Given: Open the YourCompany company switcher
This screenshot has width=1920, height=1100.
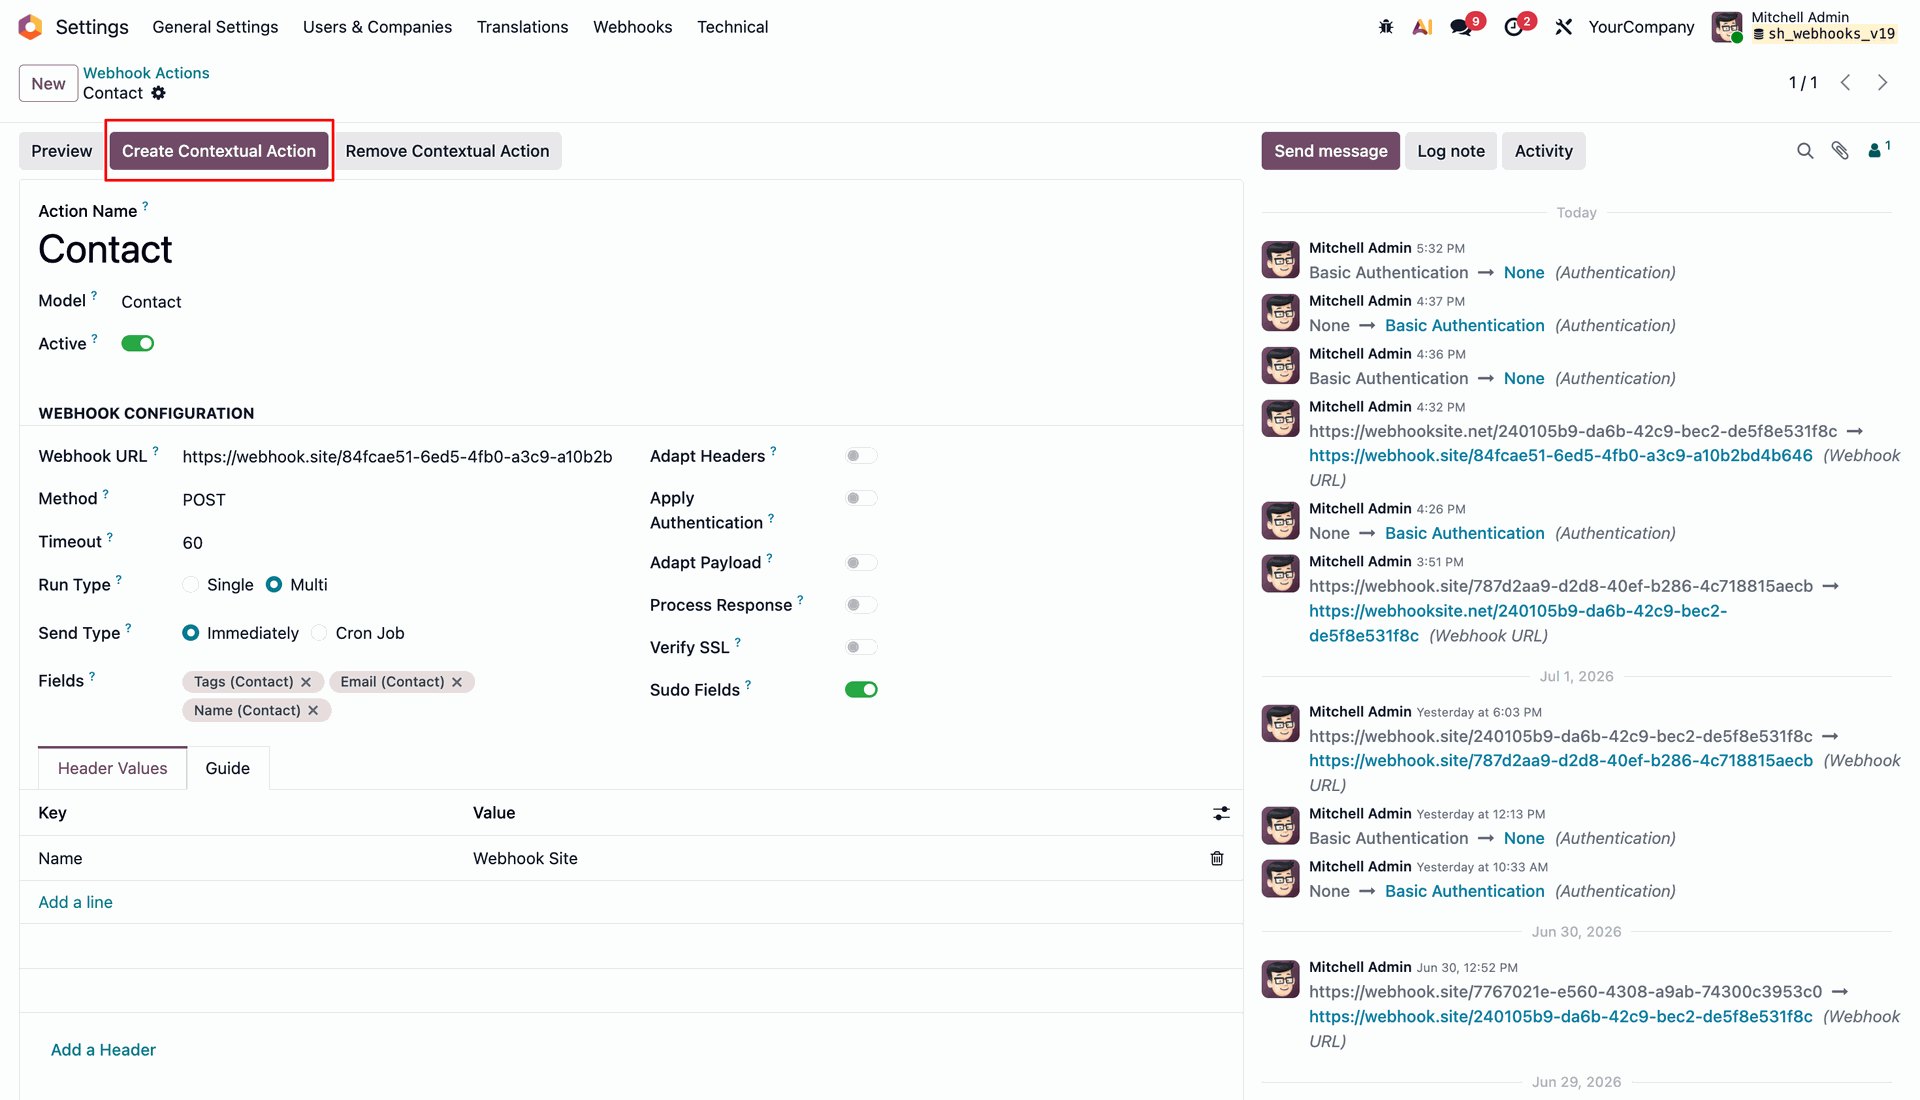Looking at the screenshot, I should pyautogui.click(x=1641, y=27).
